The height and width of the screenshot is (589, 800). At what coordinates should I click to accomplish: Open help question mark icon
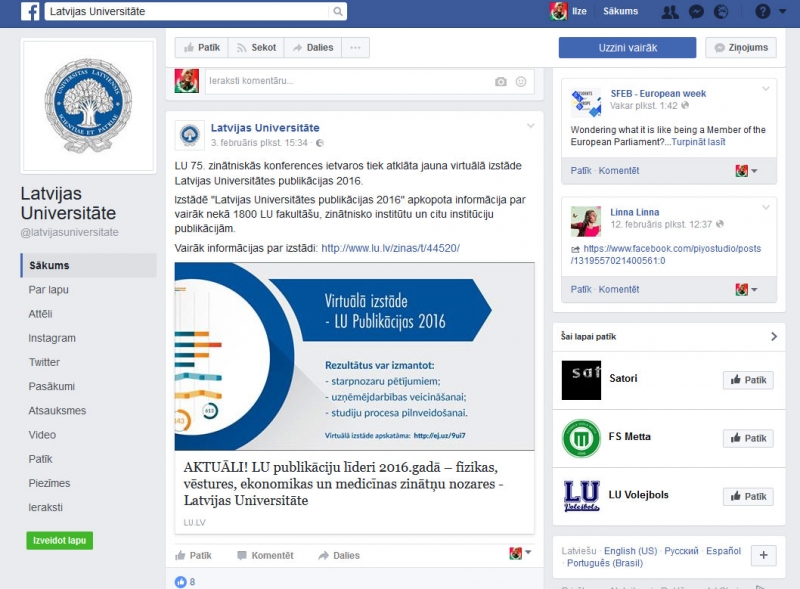763,12
